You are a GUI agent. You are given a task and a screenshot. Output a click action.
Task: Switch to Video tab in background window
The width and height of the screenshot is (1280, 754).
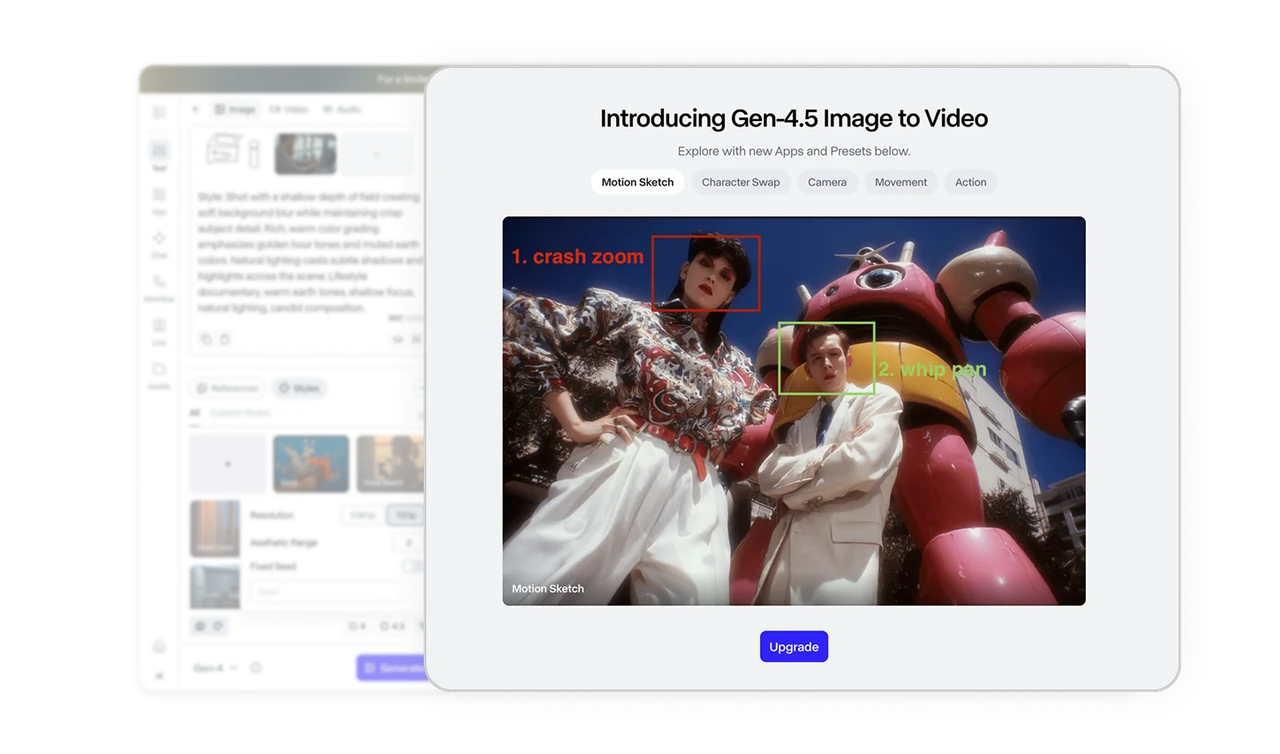click(289, 109)
